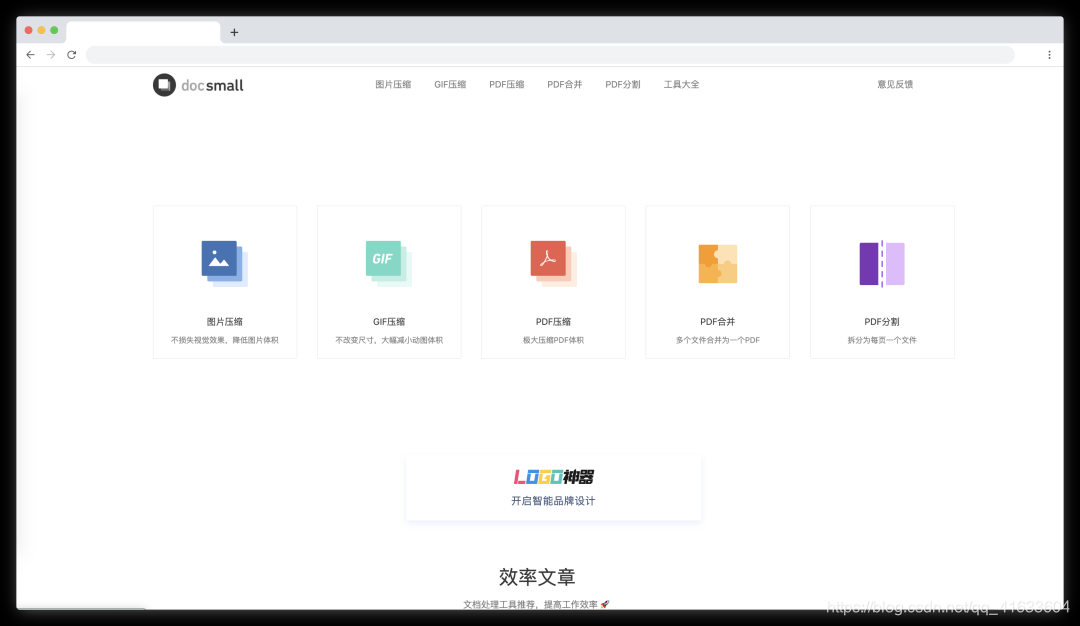
Task: Click description 拆分为每页一个文件
Action: tap(882, 340)
